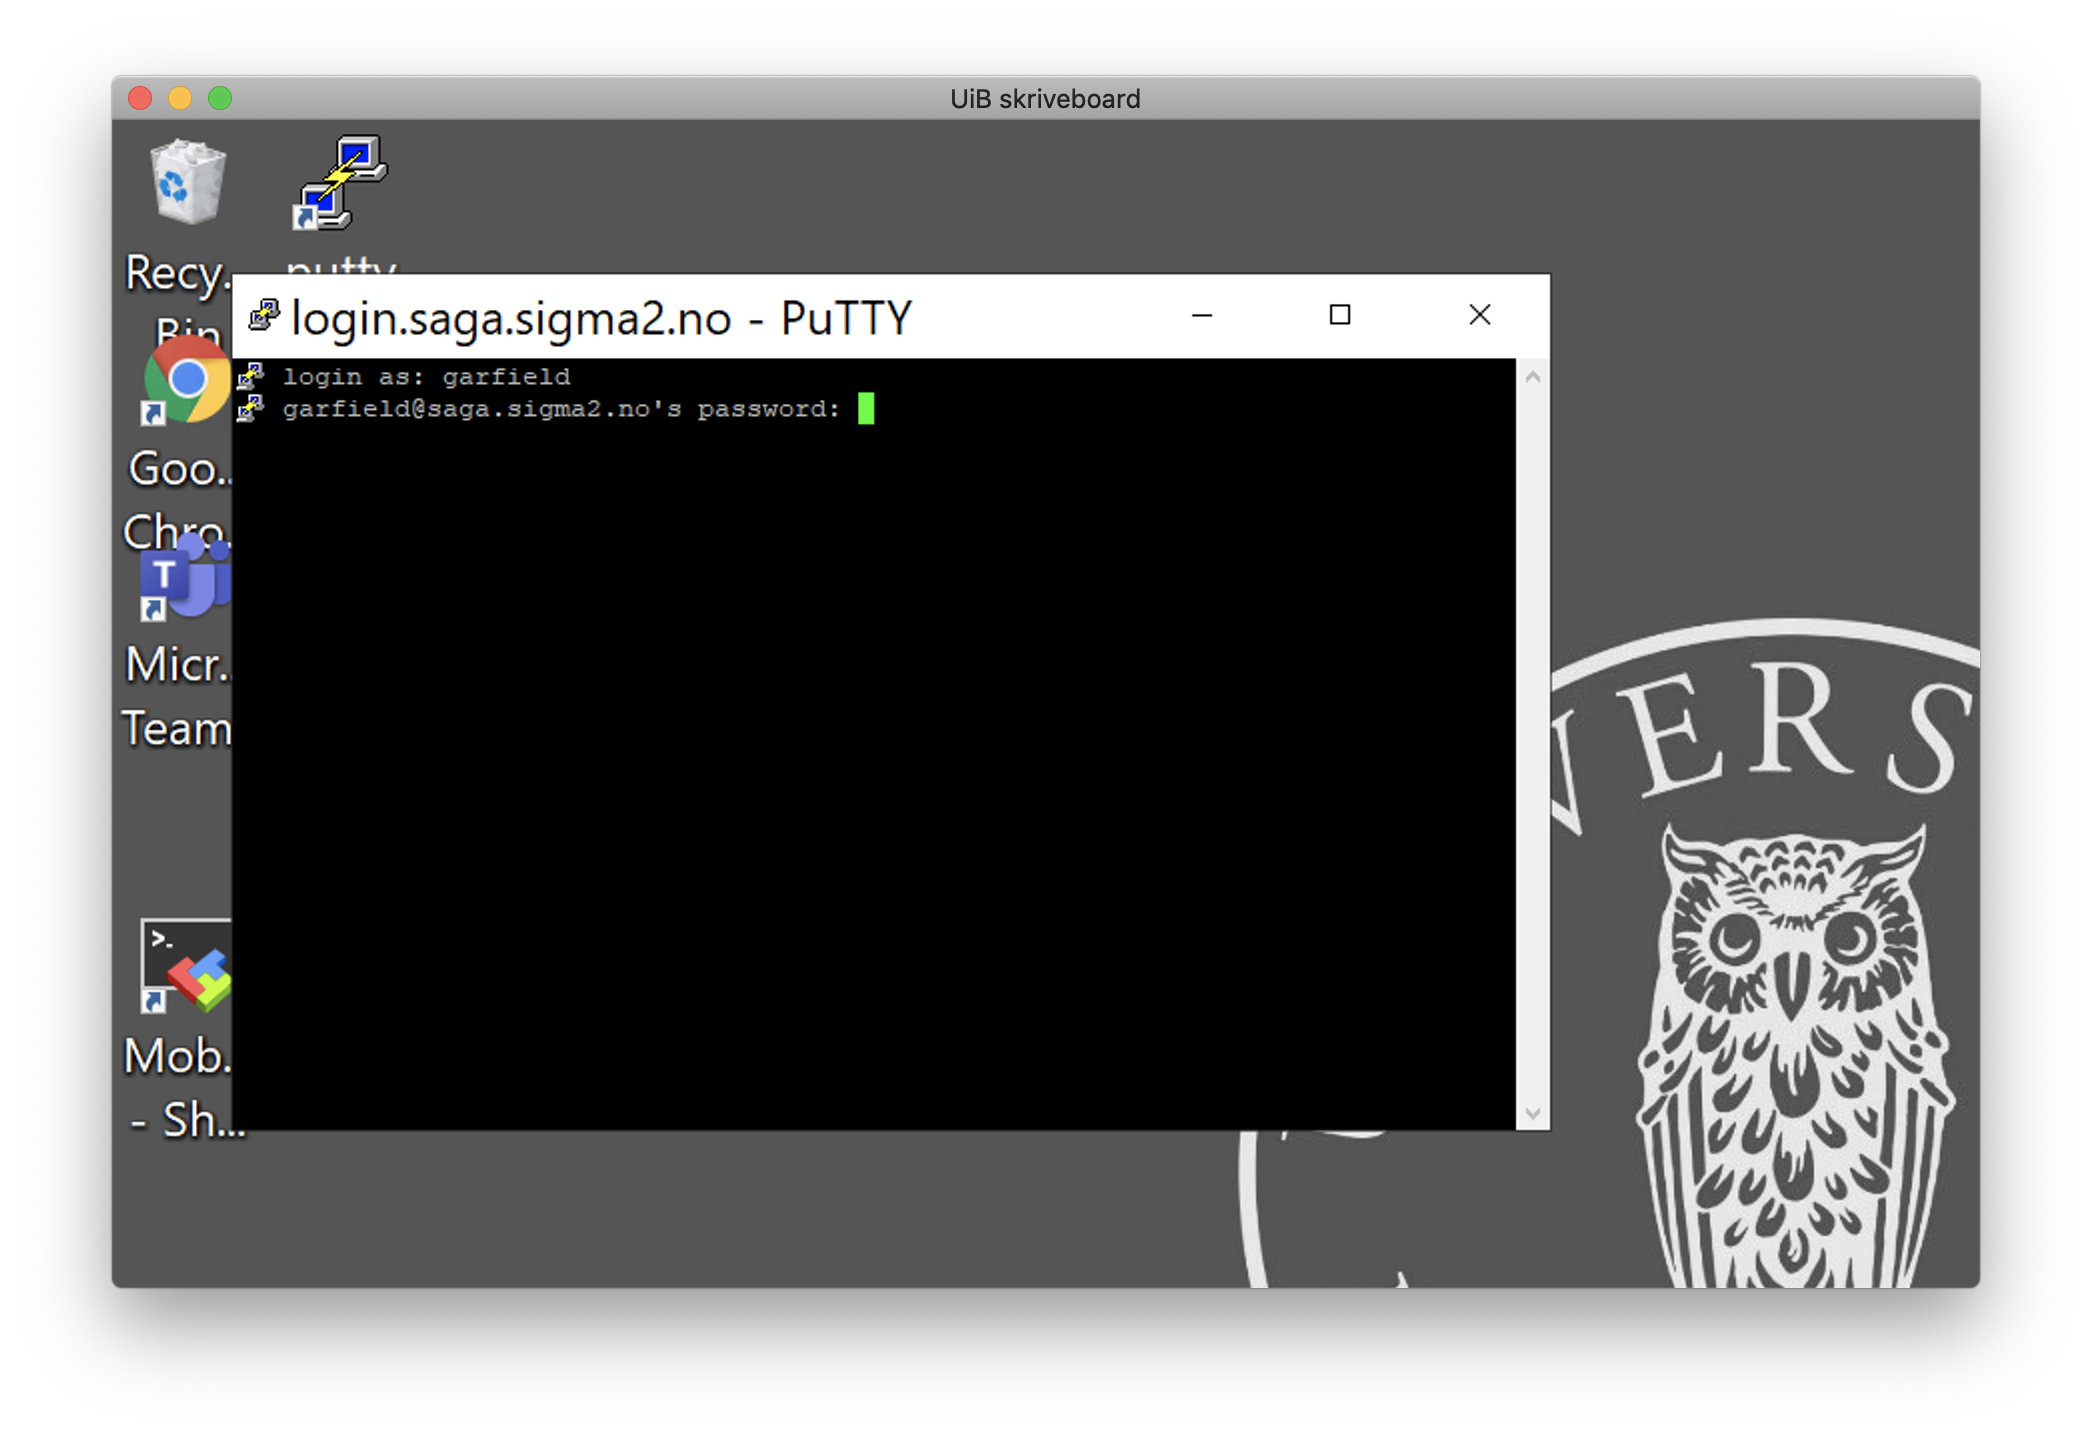Select the putty desktop shortcut icon

click(x=341, y=184)
